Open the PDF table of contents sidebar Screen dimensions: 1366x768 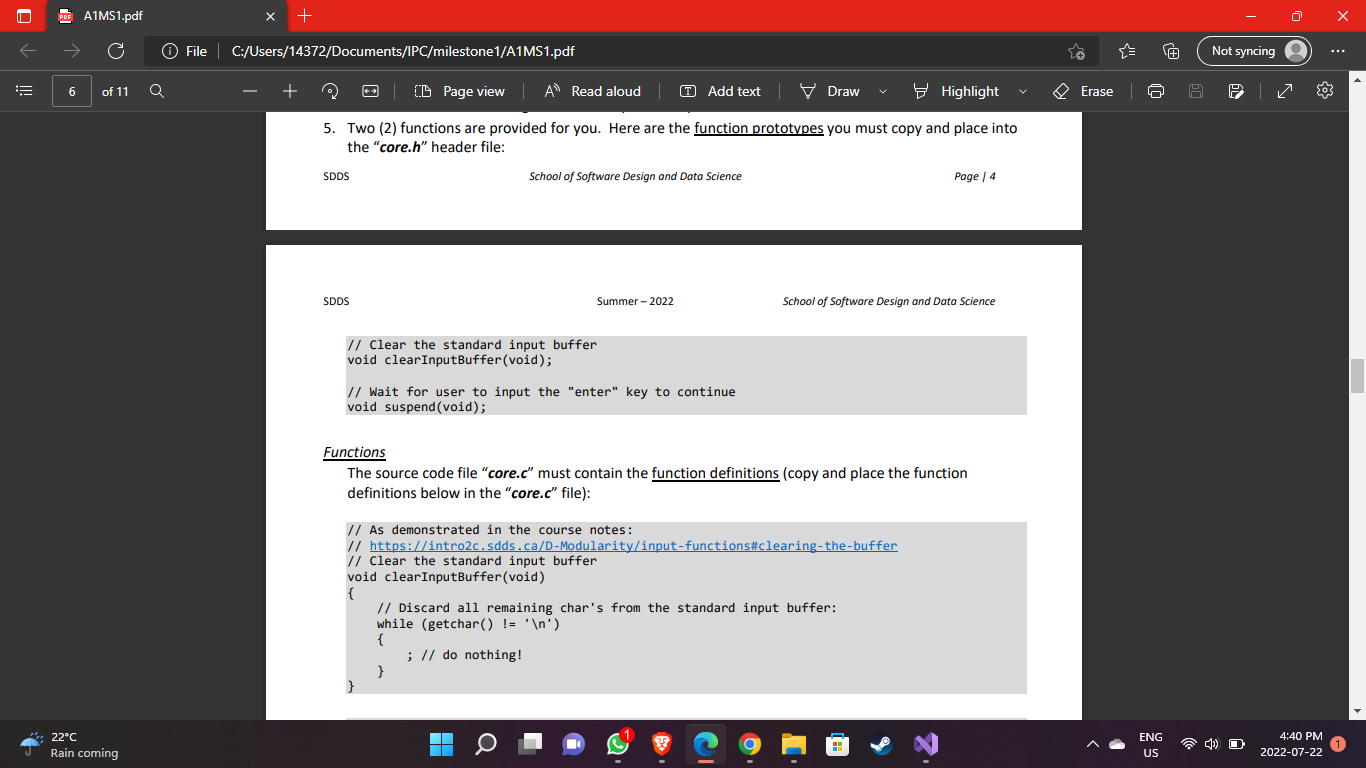[x=24, y=91]
